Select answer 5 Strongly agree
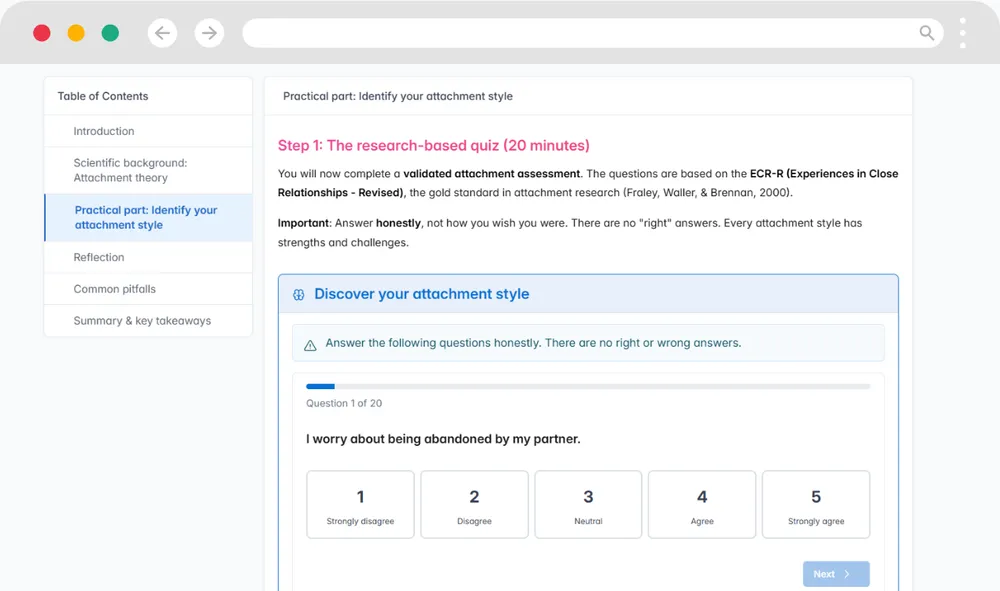 (x=816, y=505)
